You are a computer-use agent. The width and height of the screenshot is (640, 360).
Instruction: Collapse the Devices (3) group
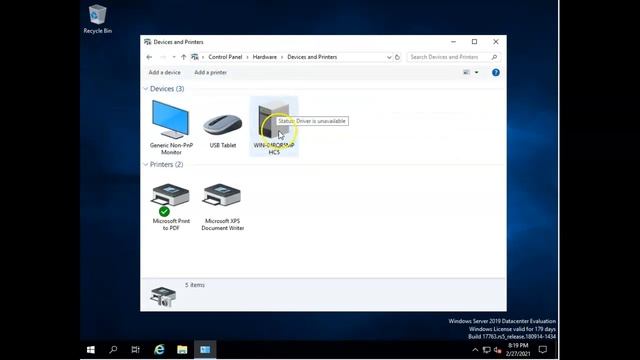tap(146, 89)
